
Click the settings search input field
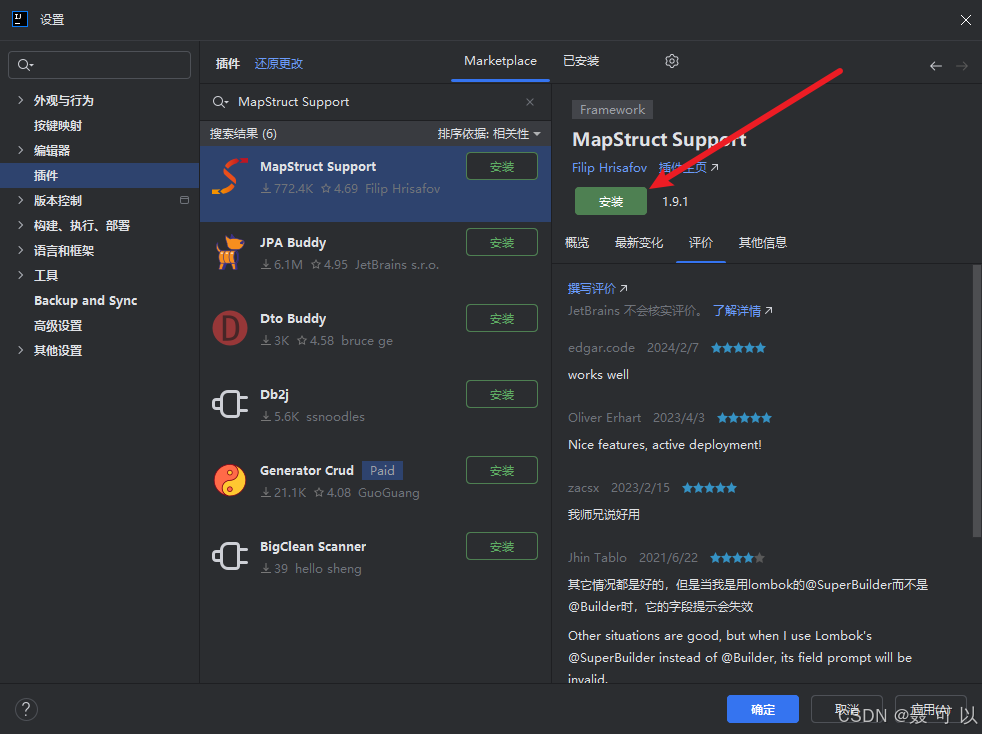tap(99, 64)
